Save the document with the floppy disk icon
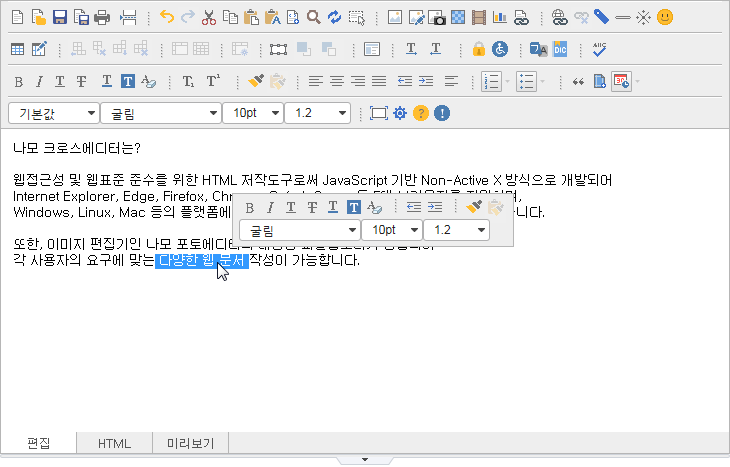This screenshot has height=467, width=730. coord(60,18)
